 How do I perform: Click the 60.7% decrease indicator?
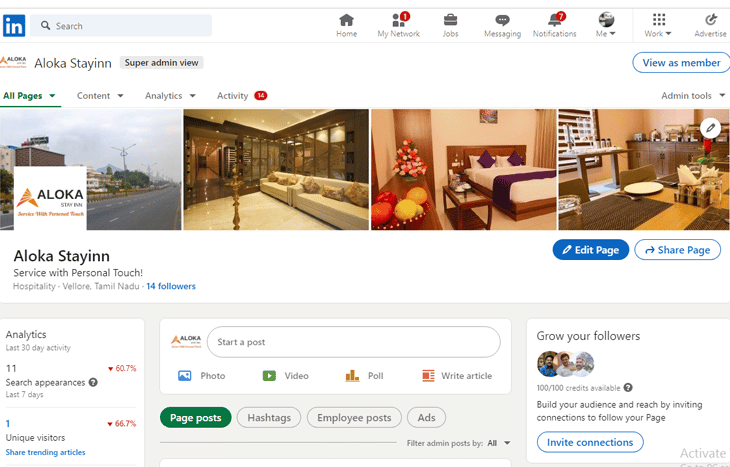click(x=122, y=368)
